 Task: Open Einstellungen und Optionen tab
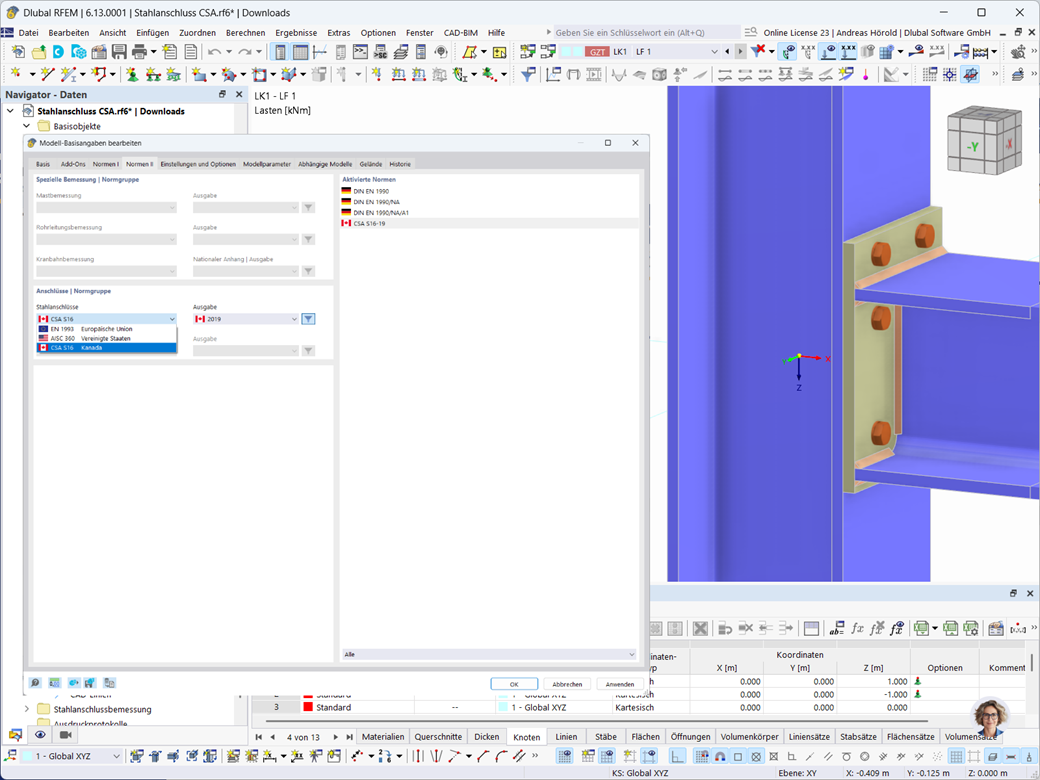[198, 164]
